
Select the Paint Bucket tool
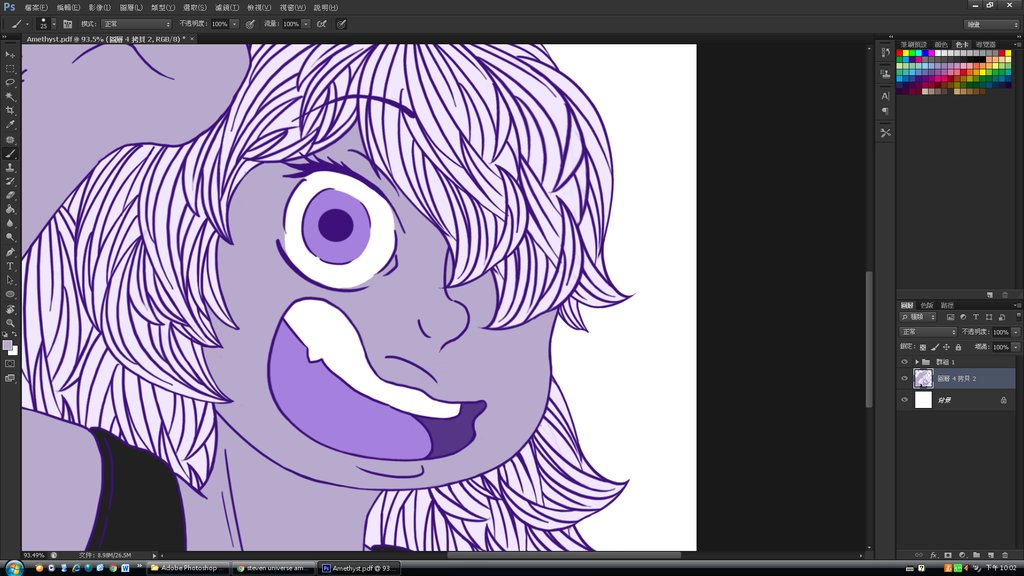tap(10, 210)
